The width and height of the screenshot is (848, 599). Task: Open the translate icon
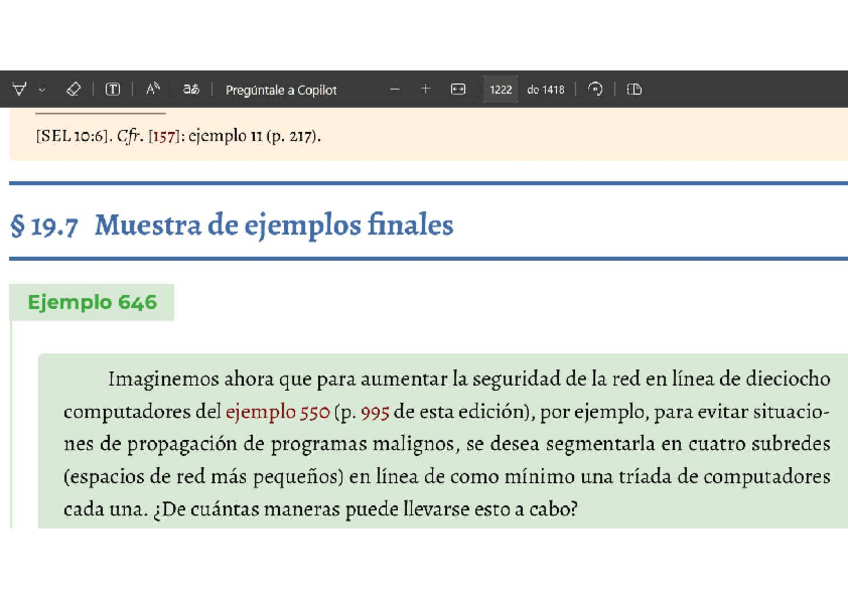(x=191, y=89)
